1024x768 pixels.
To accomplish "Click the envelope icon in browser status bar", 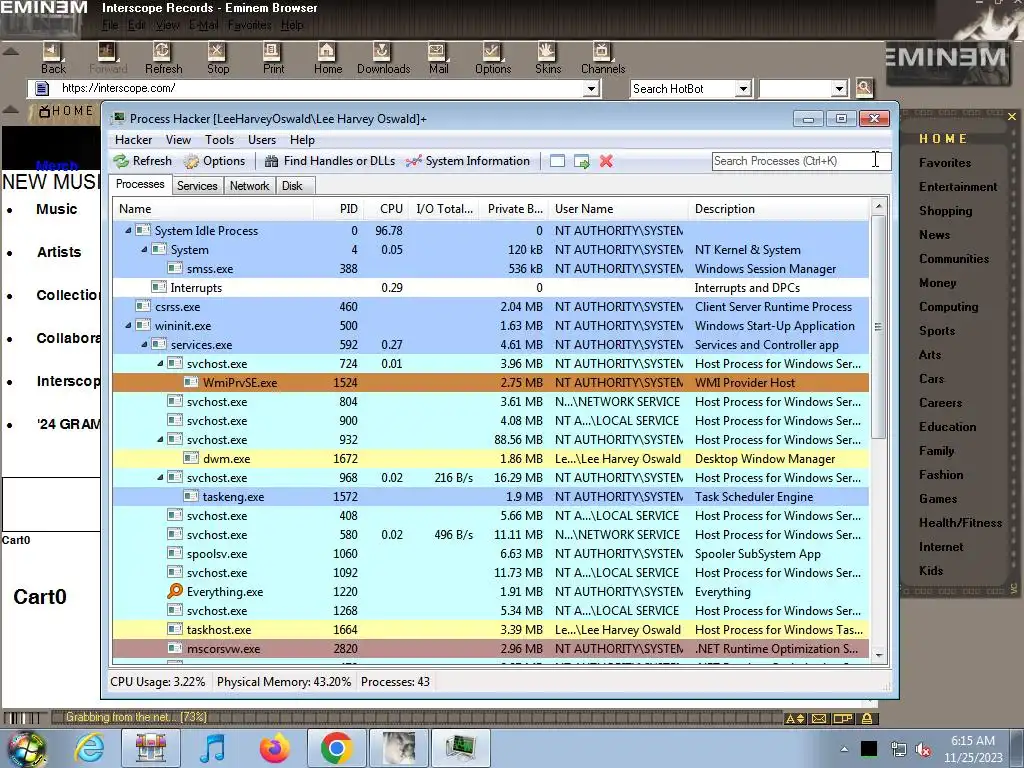I will coord(819,718).
